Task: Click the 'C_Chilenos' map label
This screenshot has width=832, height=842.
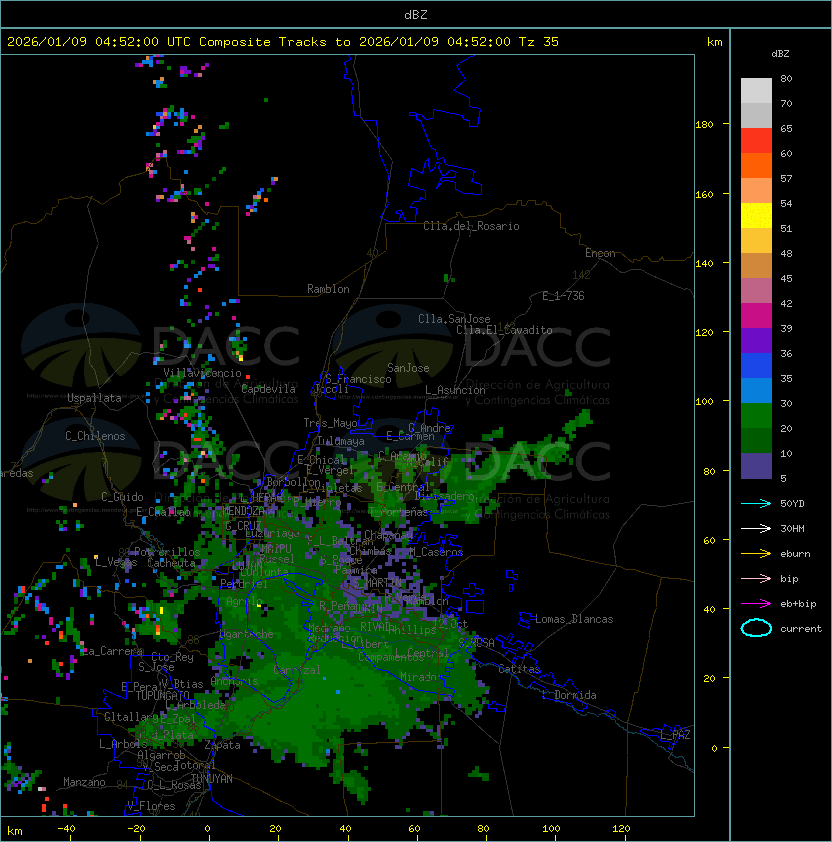Action: click(95, 436)
